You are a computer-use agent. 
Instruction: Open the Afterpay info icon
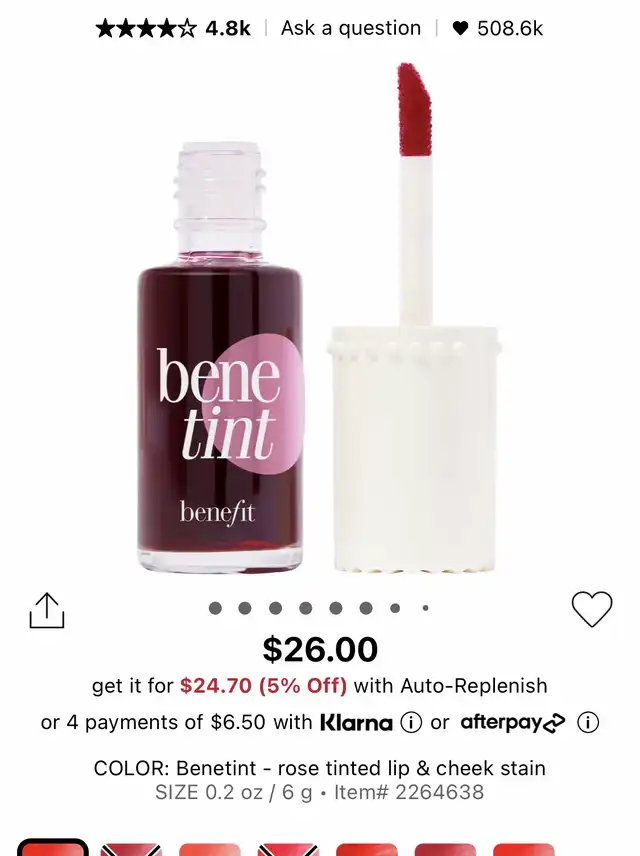pos(588,722)
